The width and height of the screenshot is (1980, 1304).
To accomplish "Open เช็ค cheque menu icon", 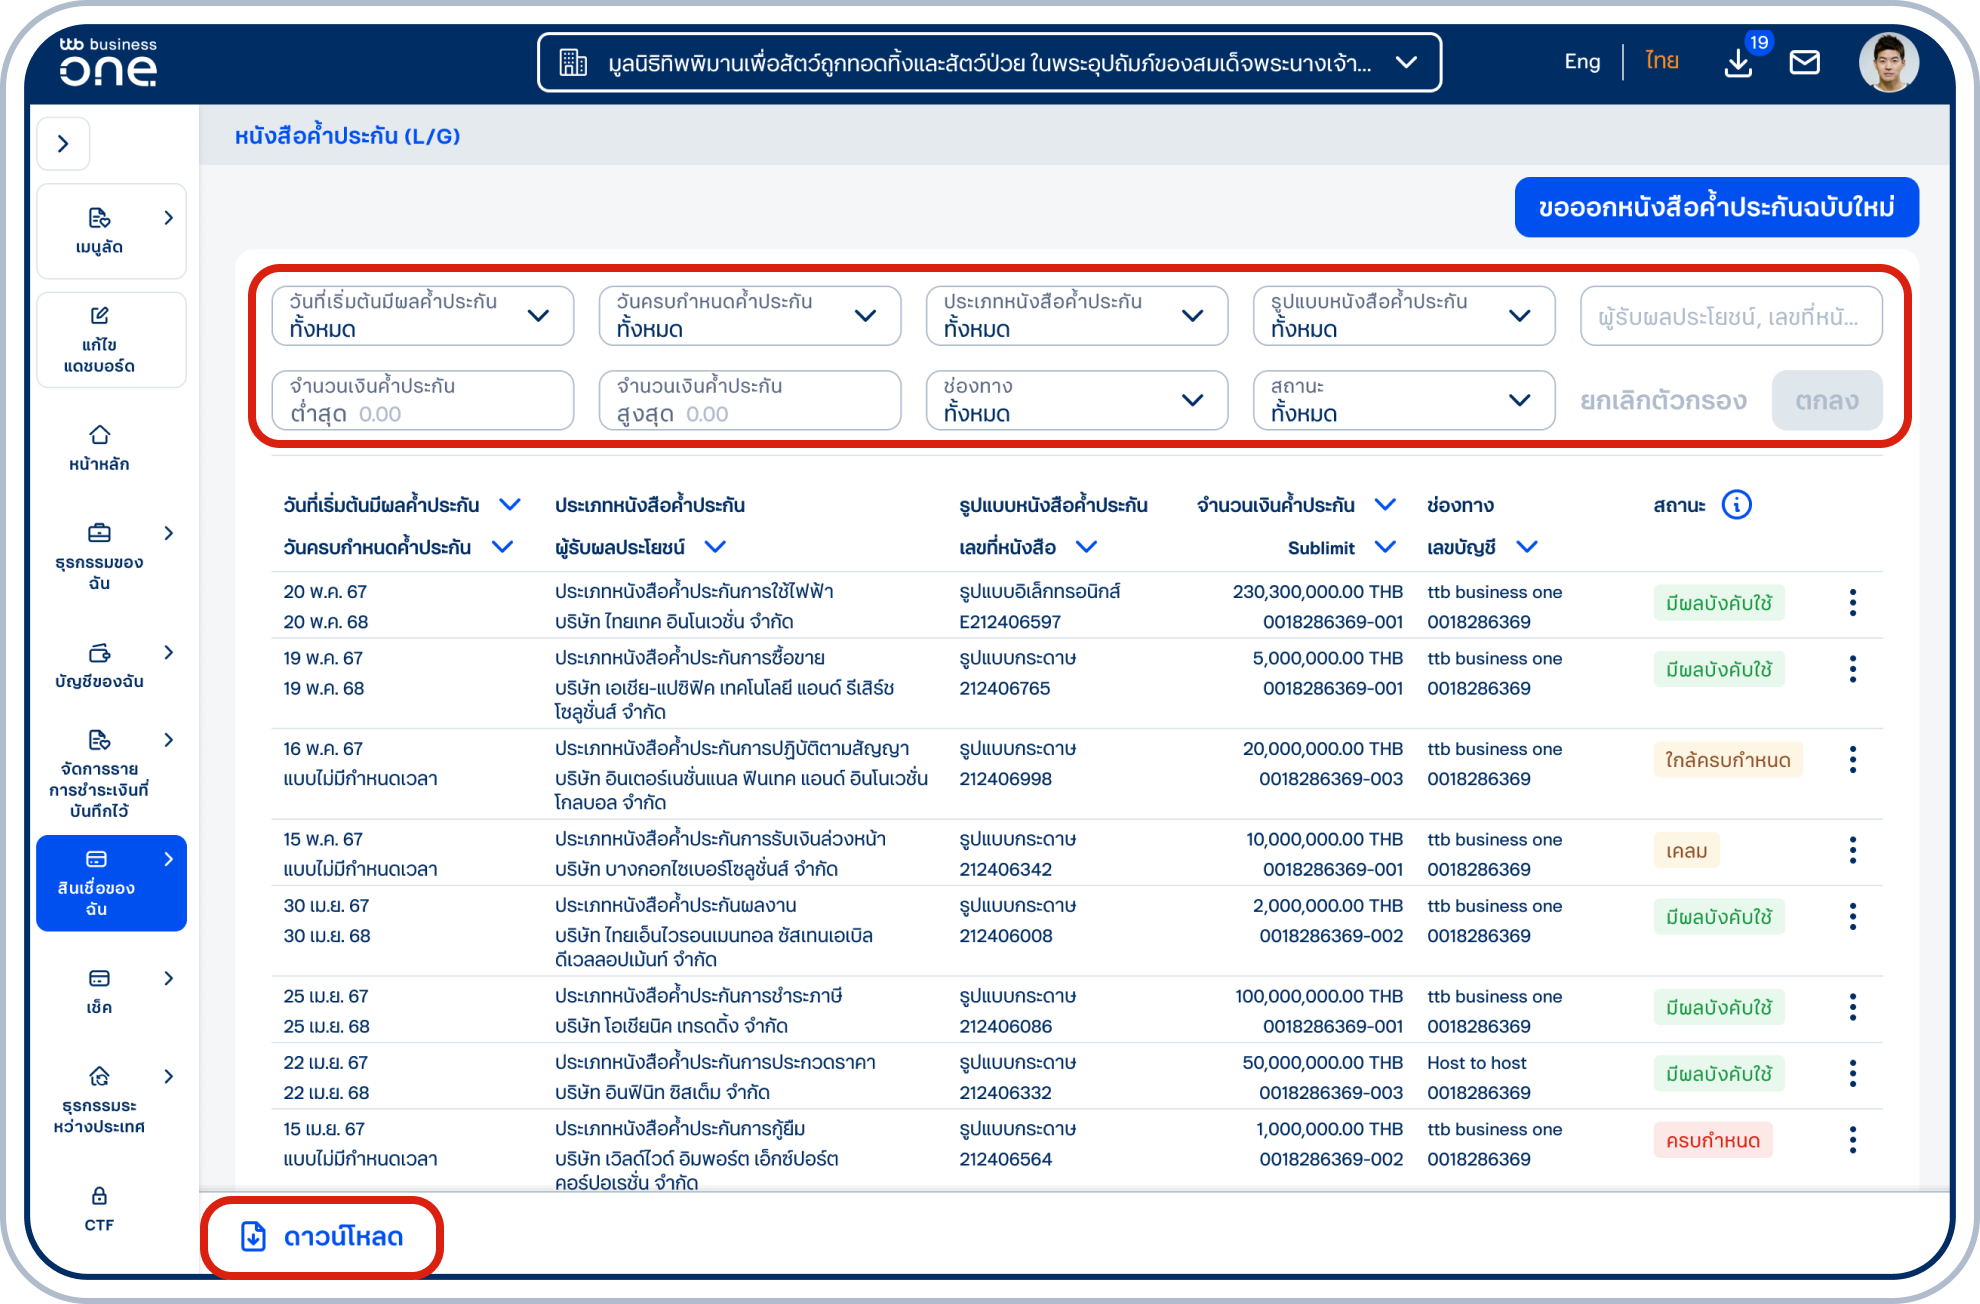I will click(x=99, y=978).
